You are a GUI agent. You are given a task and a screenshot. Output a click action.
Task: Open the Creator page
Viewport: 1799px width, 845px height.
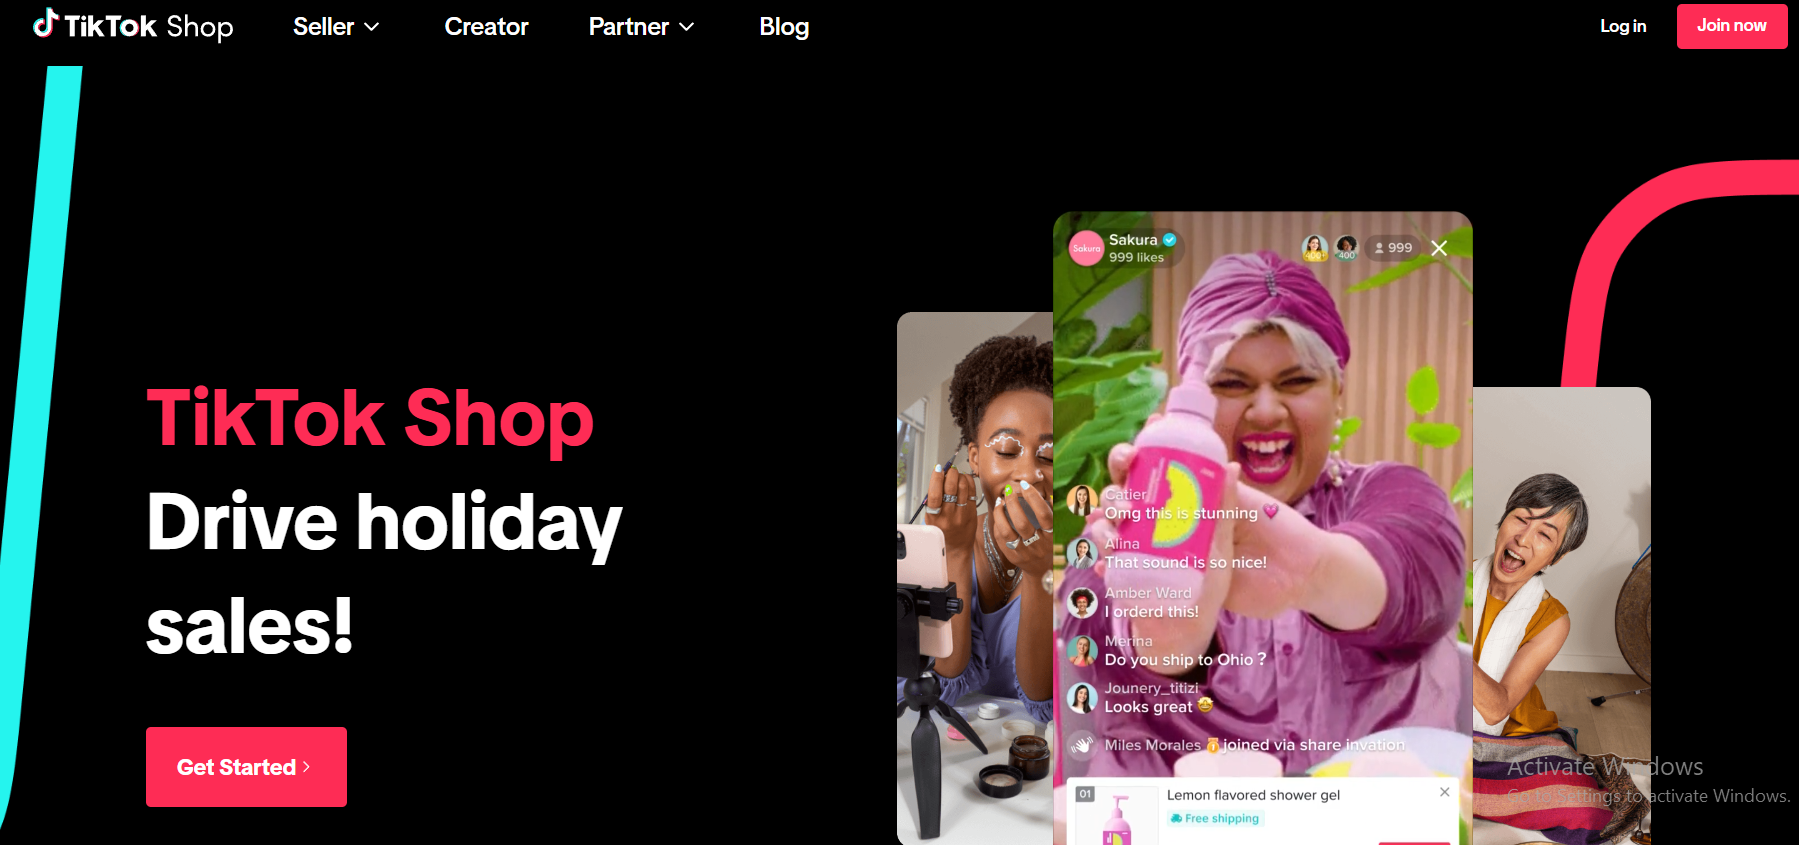pos(486,27)
